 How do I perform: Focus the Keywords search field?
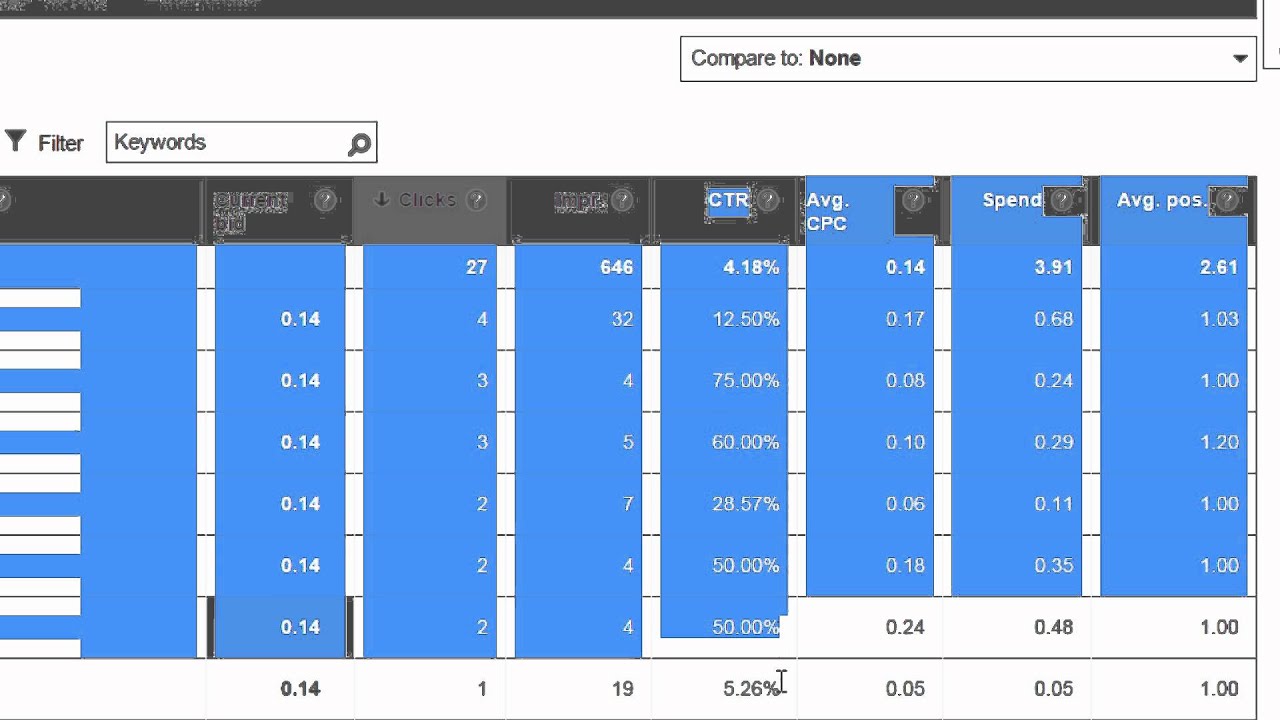(241, 142)
